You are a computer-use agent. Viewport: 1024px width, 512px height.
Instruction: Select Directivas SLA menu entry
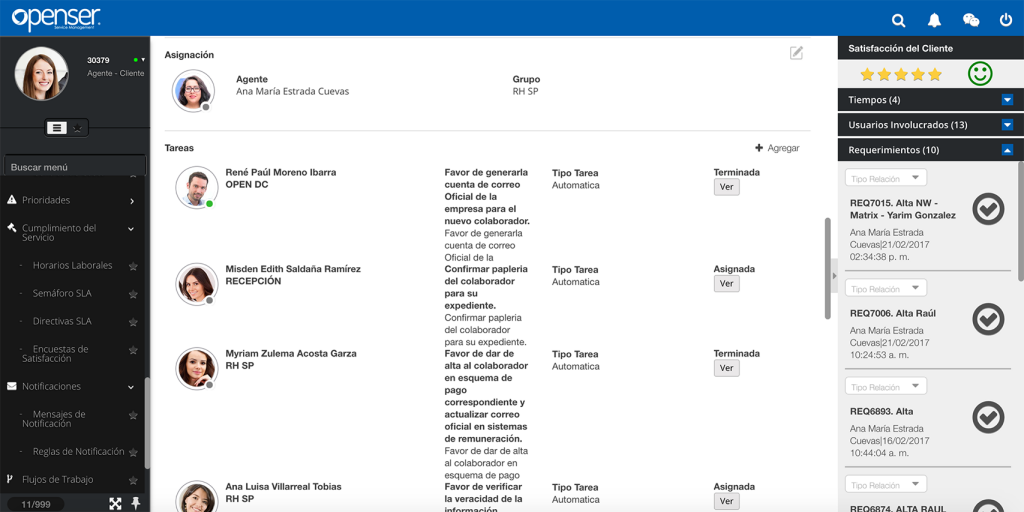(62, 322)
